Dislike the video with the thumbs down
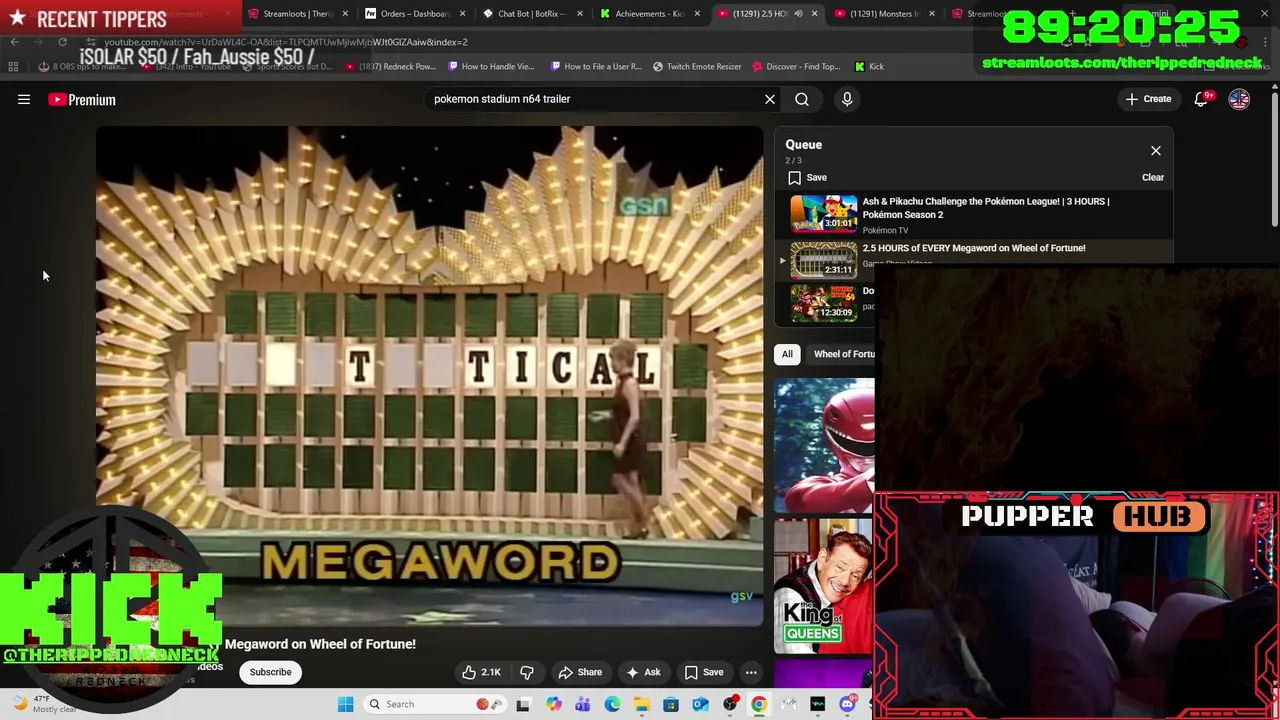 coord(526,672)
